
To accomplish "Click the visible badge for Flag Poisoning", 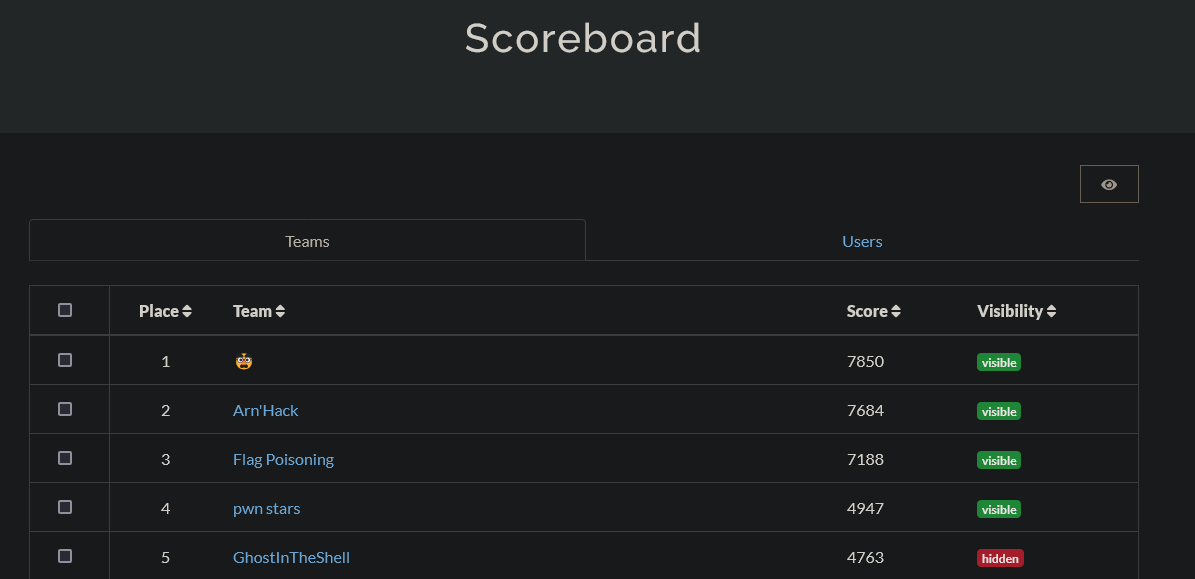I will [x=998, y=460].
